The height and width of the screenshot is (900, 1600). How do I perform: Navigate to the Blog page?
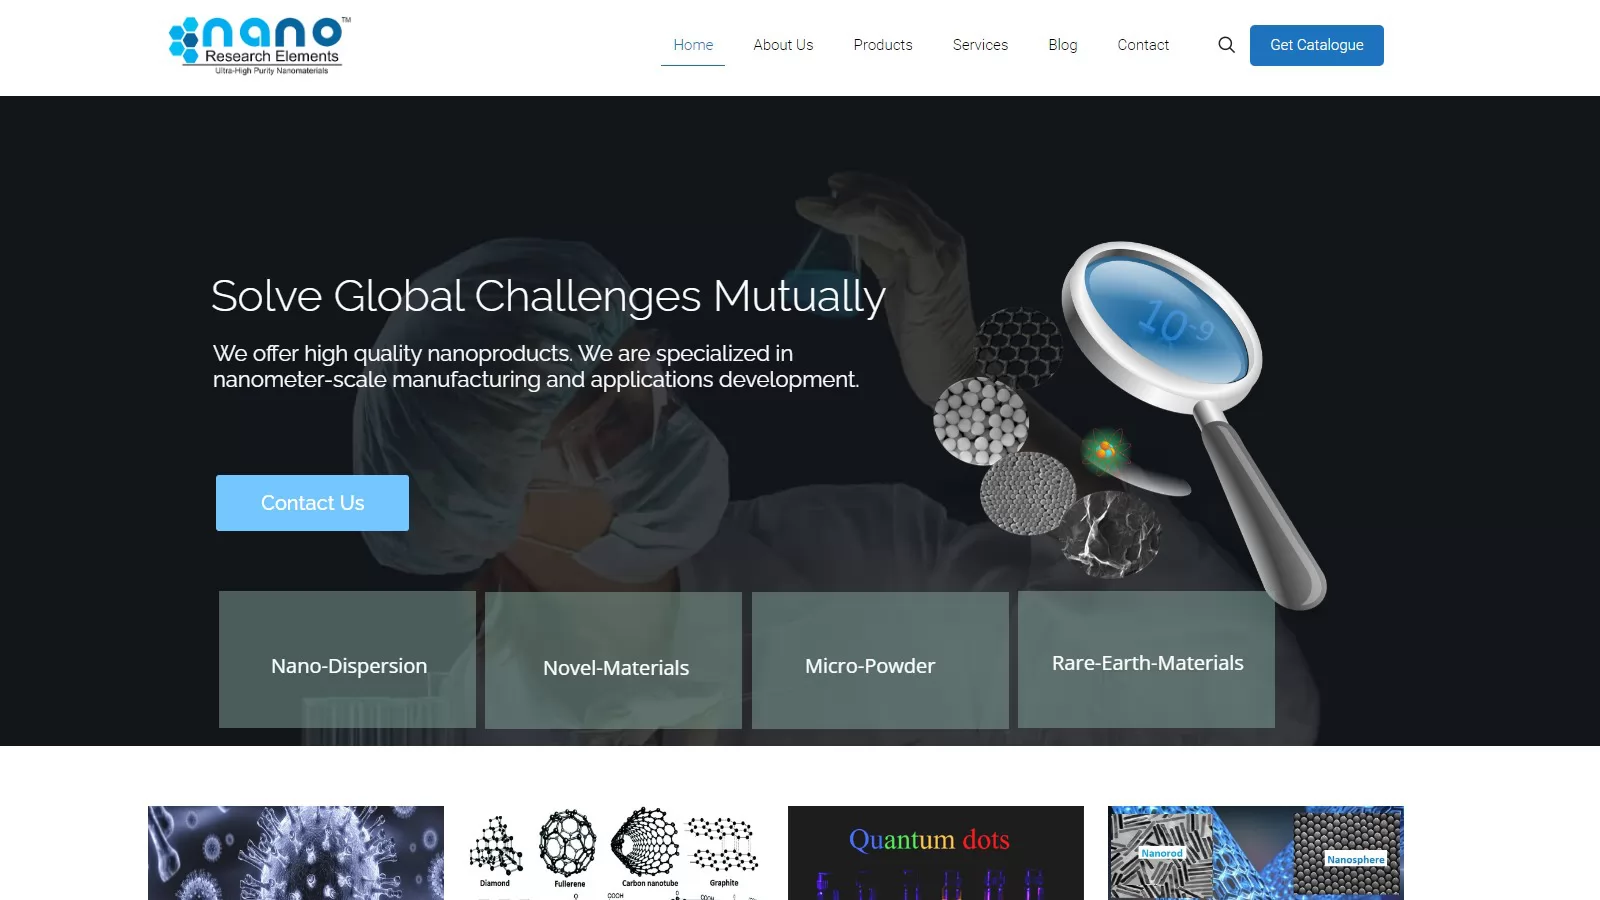(x=1063, y=45)
